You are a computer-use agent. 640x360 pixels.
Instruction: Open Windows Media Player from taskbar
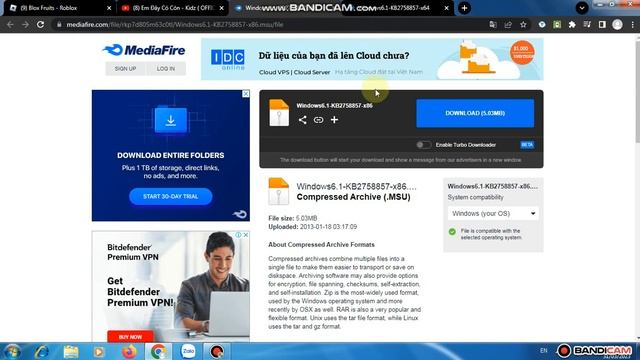point(99,351)
